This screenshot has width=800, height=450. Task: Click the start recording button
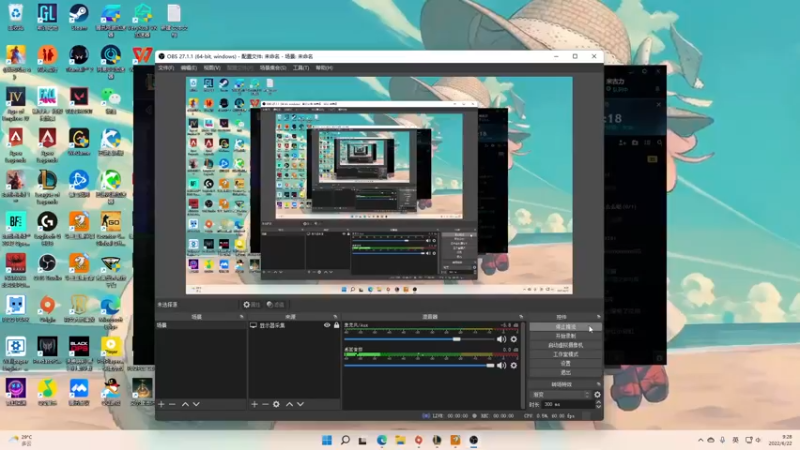point(565,336)
